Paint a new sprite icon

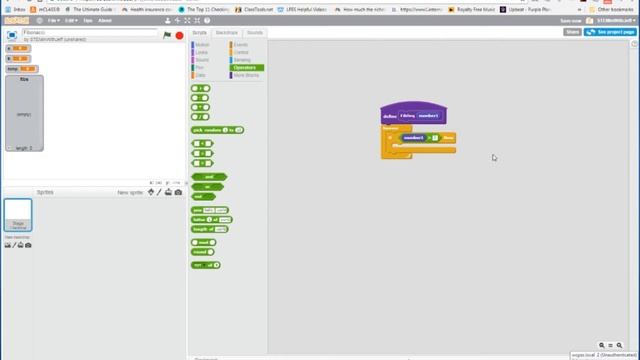click(x=159, y=192)
